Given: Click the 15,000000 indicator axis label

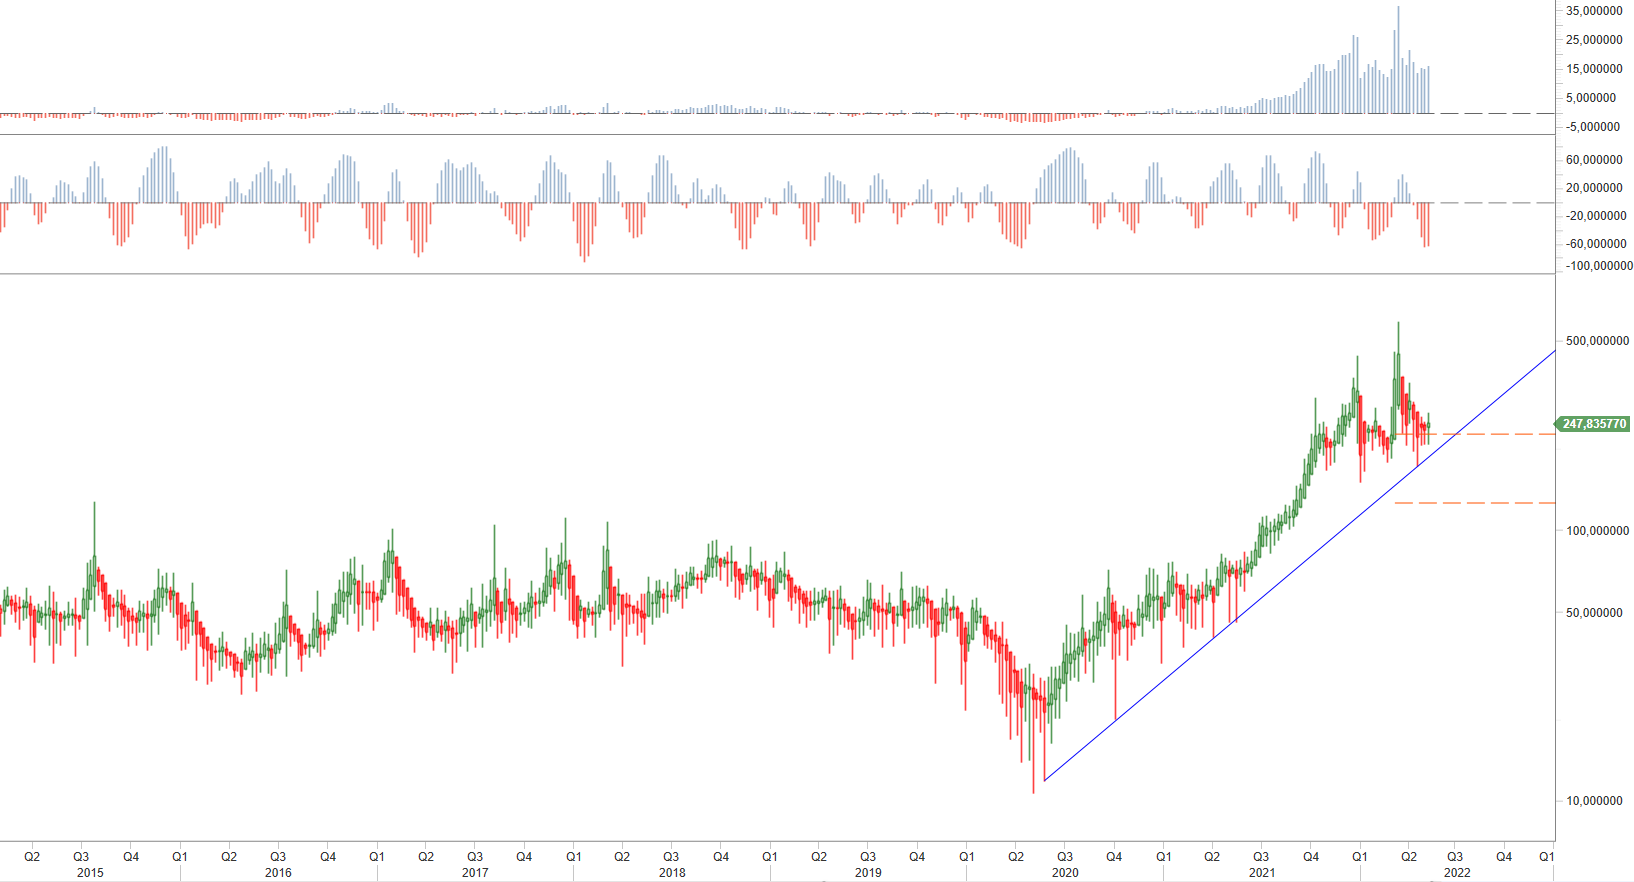Looking at the screenshot, I should (1594, 69).
